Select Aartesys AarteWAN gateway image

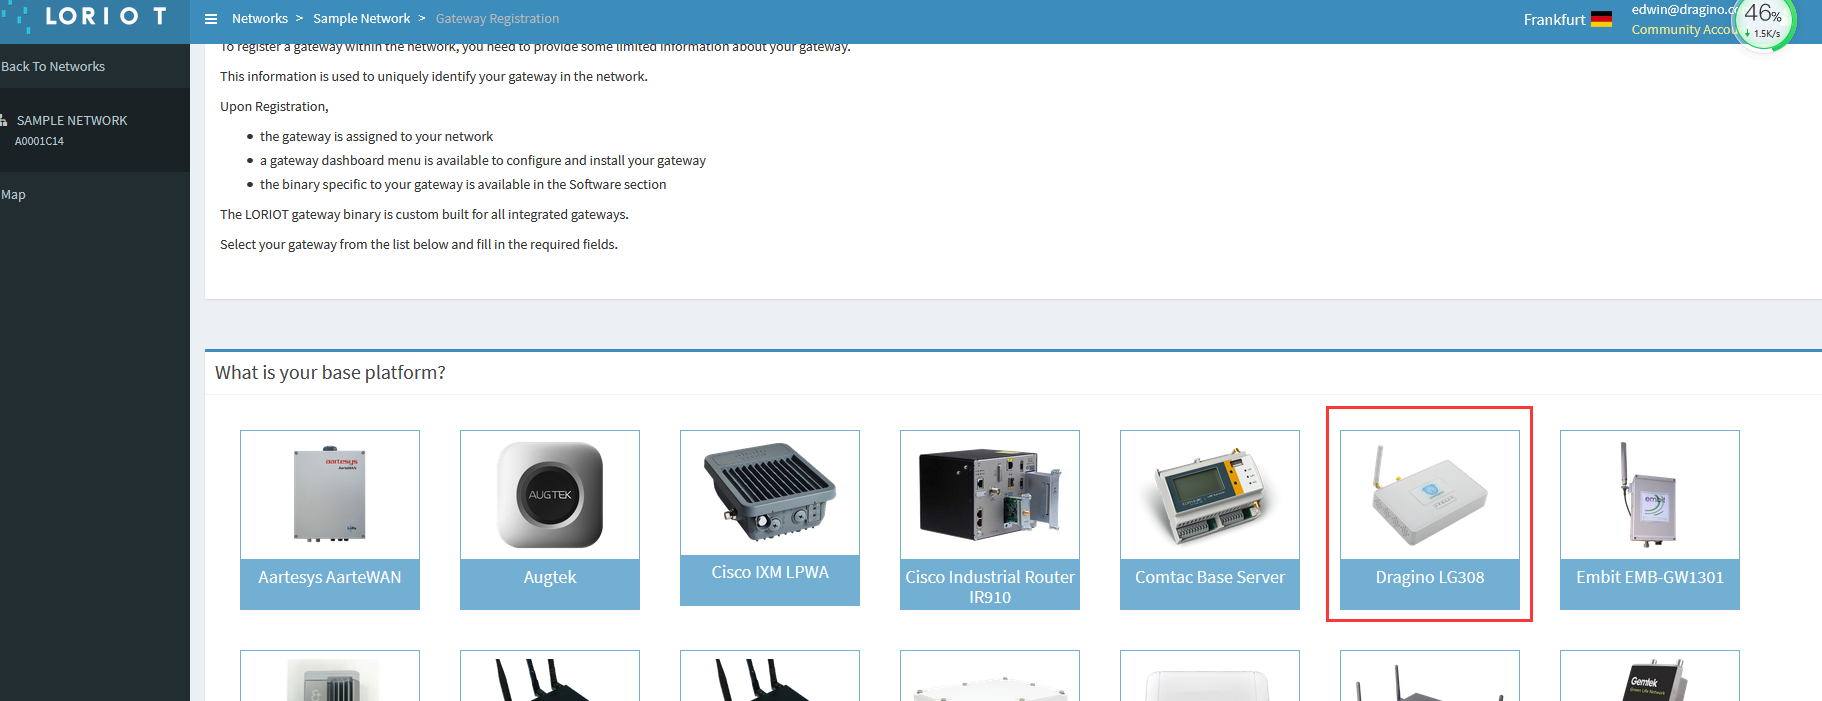[x=330, y=495]
